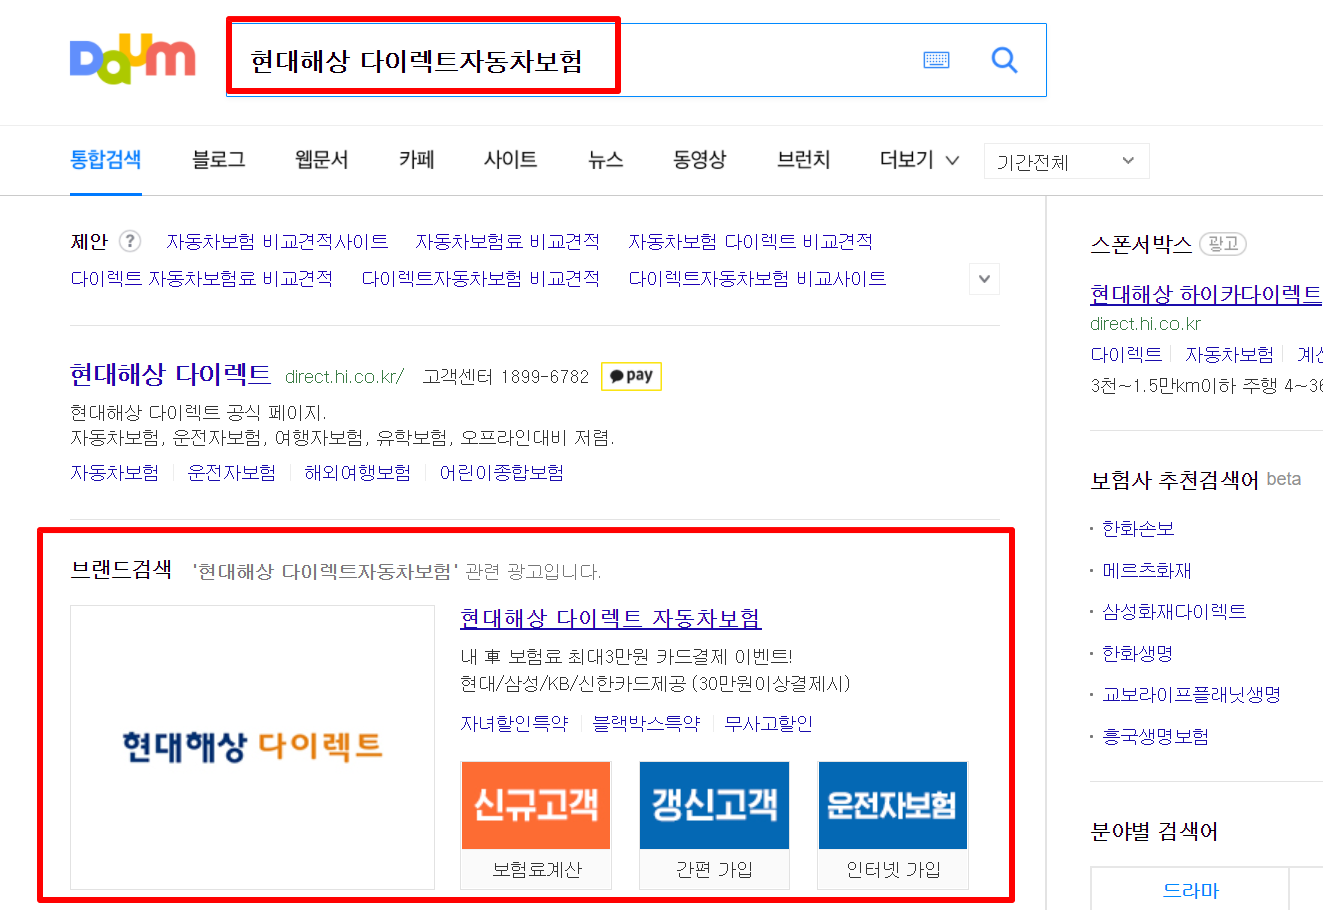This screenshot has width=1323, height=910.
Task: Open the 어린이종합보험 sublink
Action: tap(502, 473)
